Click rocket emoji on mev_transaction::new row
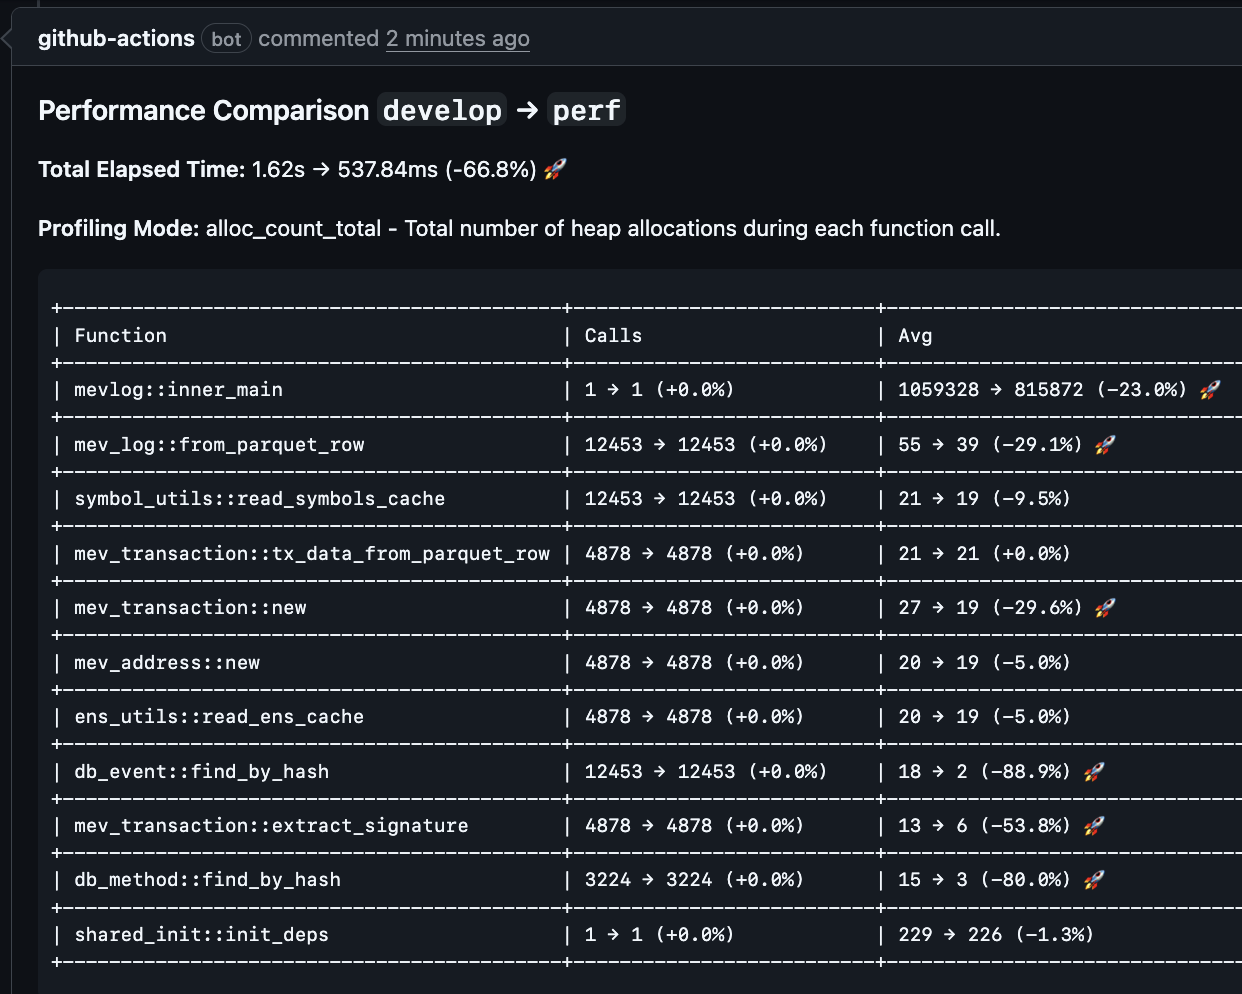 (x=1106, y=607)
